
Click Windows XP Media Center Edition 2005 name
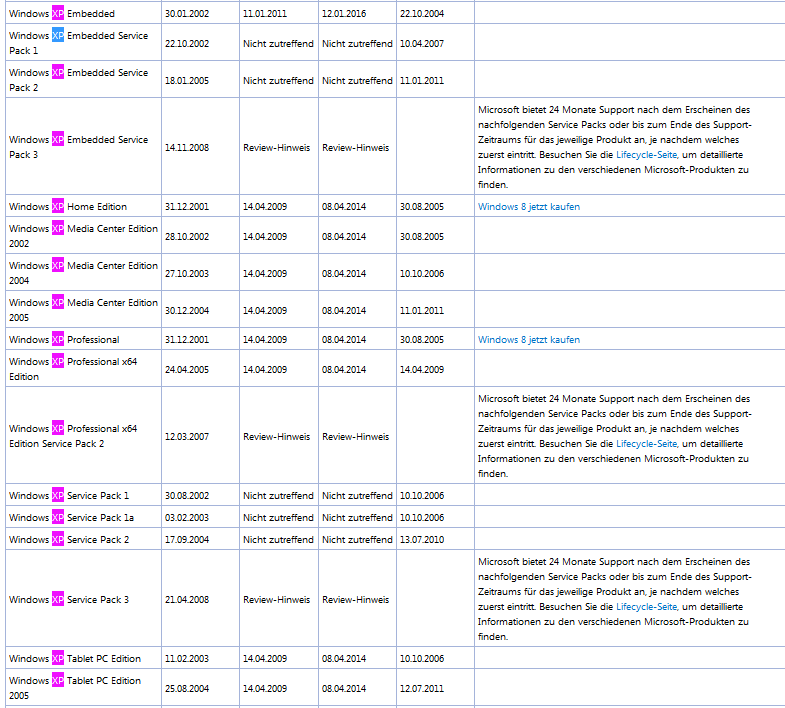(x=84, y=310)
